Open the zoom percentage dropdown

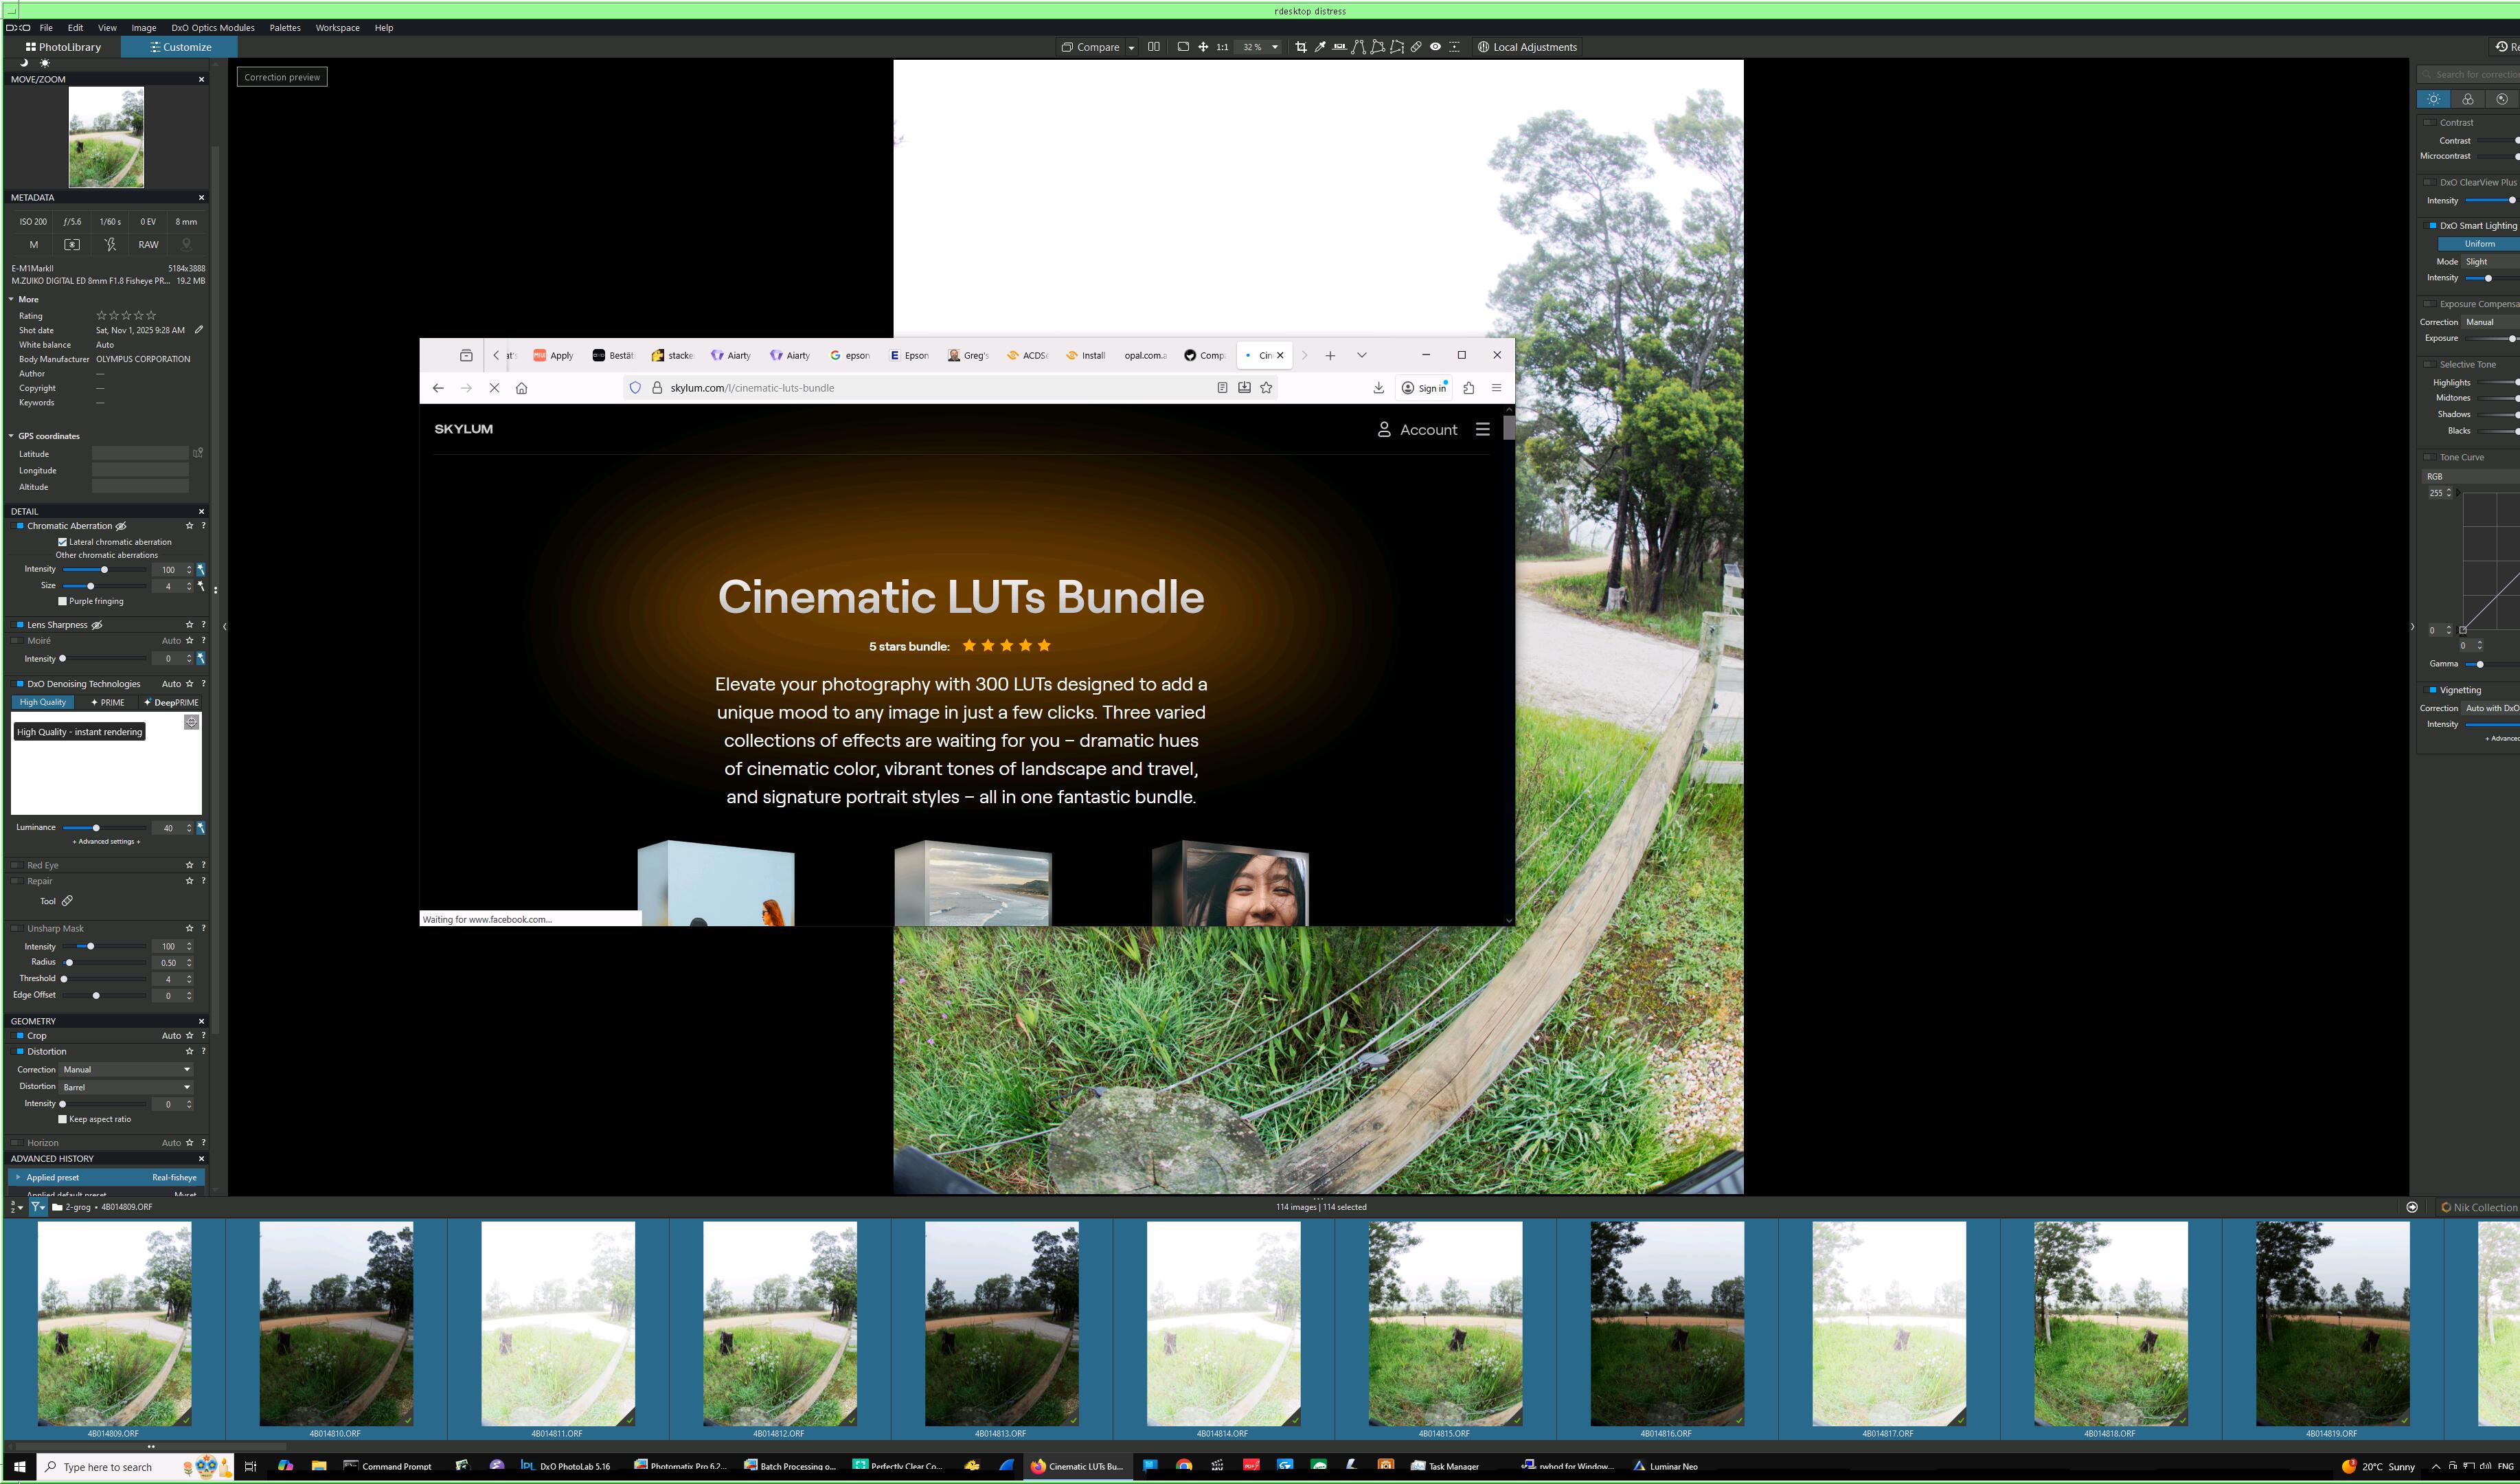[x=1275, y=47]
